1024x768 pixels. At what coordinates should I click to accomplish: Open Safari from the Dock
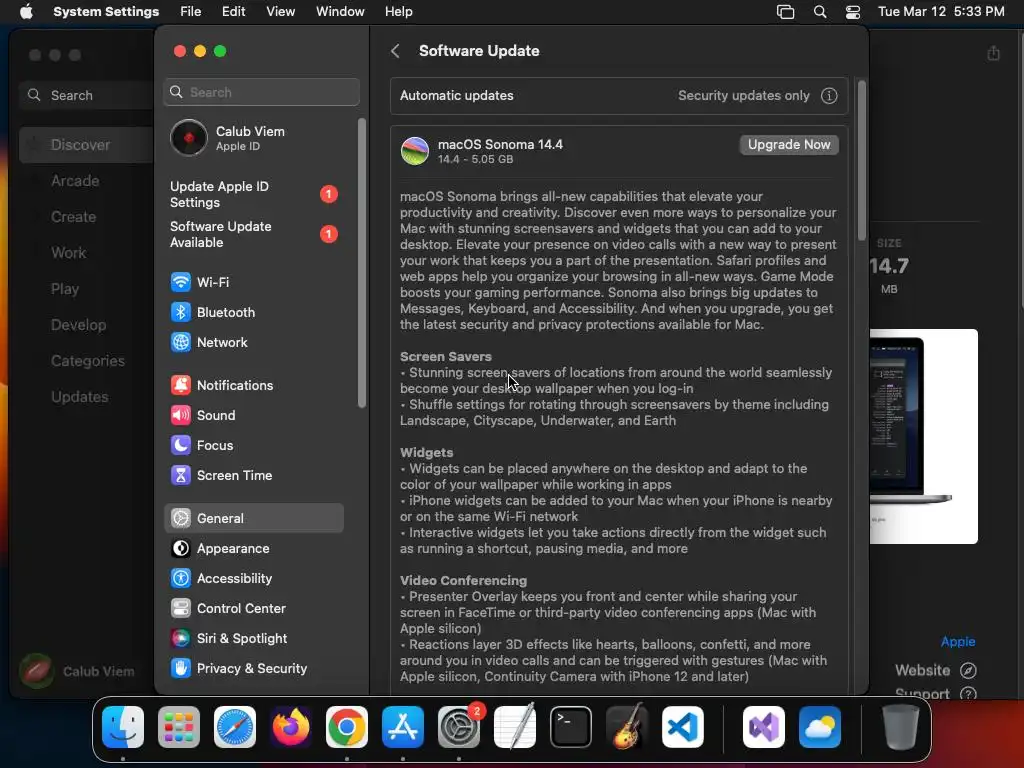point(234,727)
